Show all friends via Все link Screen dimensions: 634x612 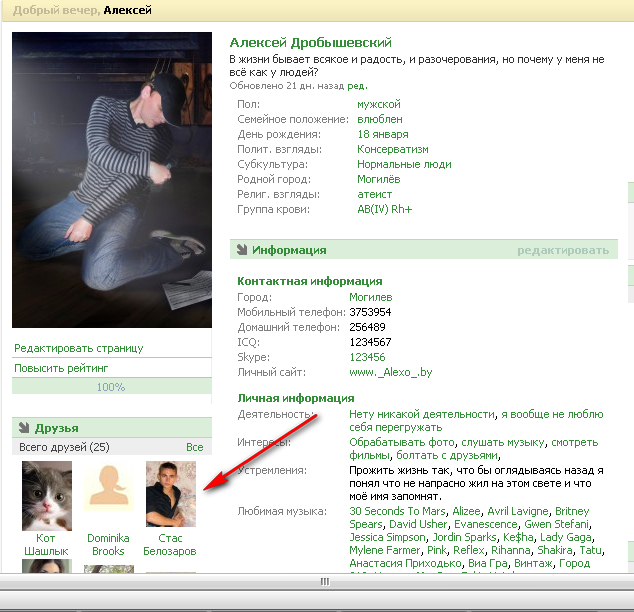click(194, 447)
